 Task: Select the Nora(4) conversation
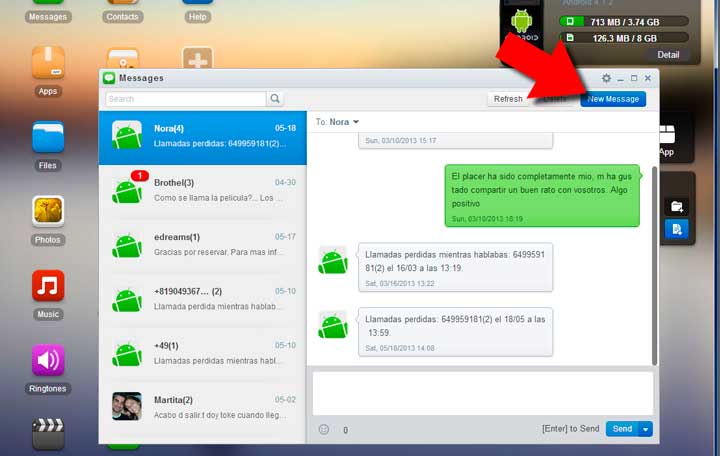tap(202, 137)
